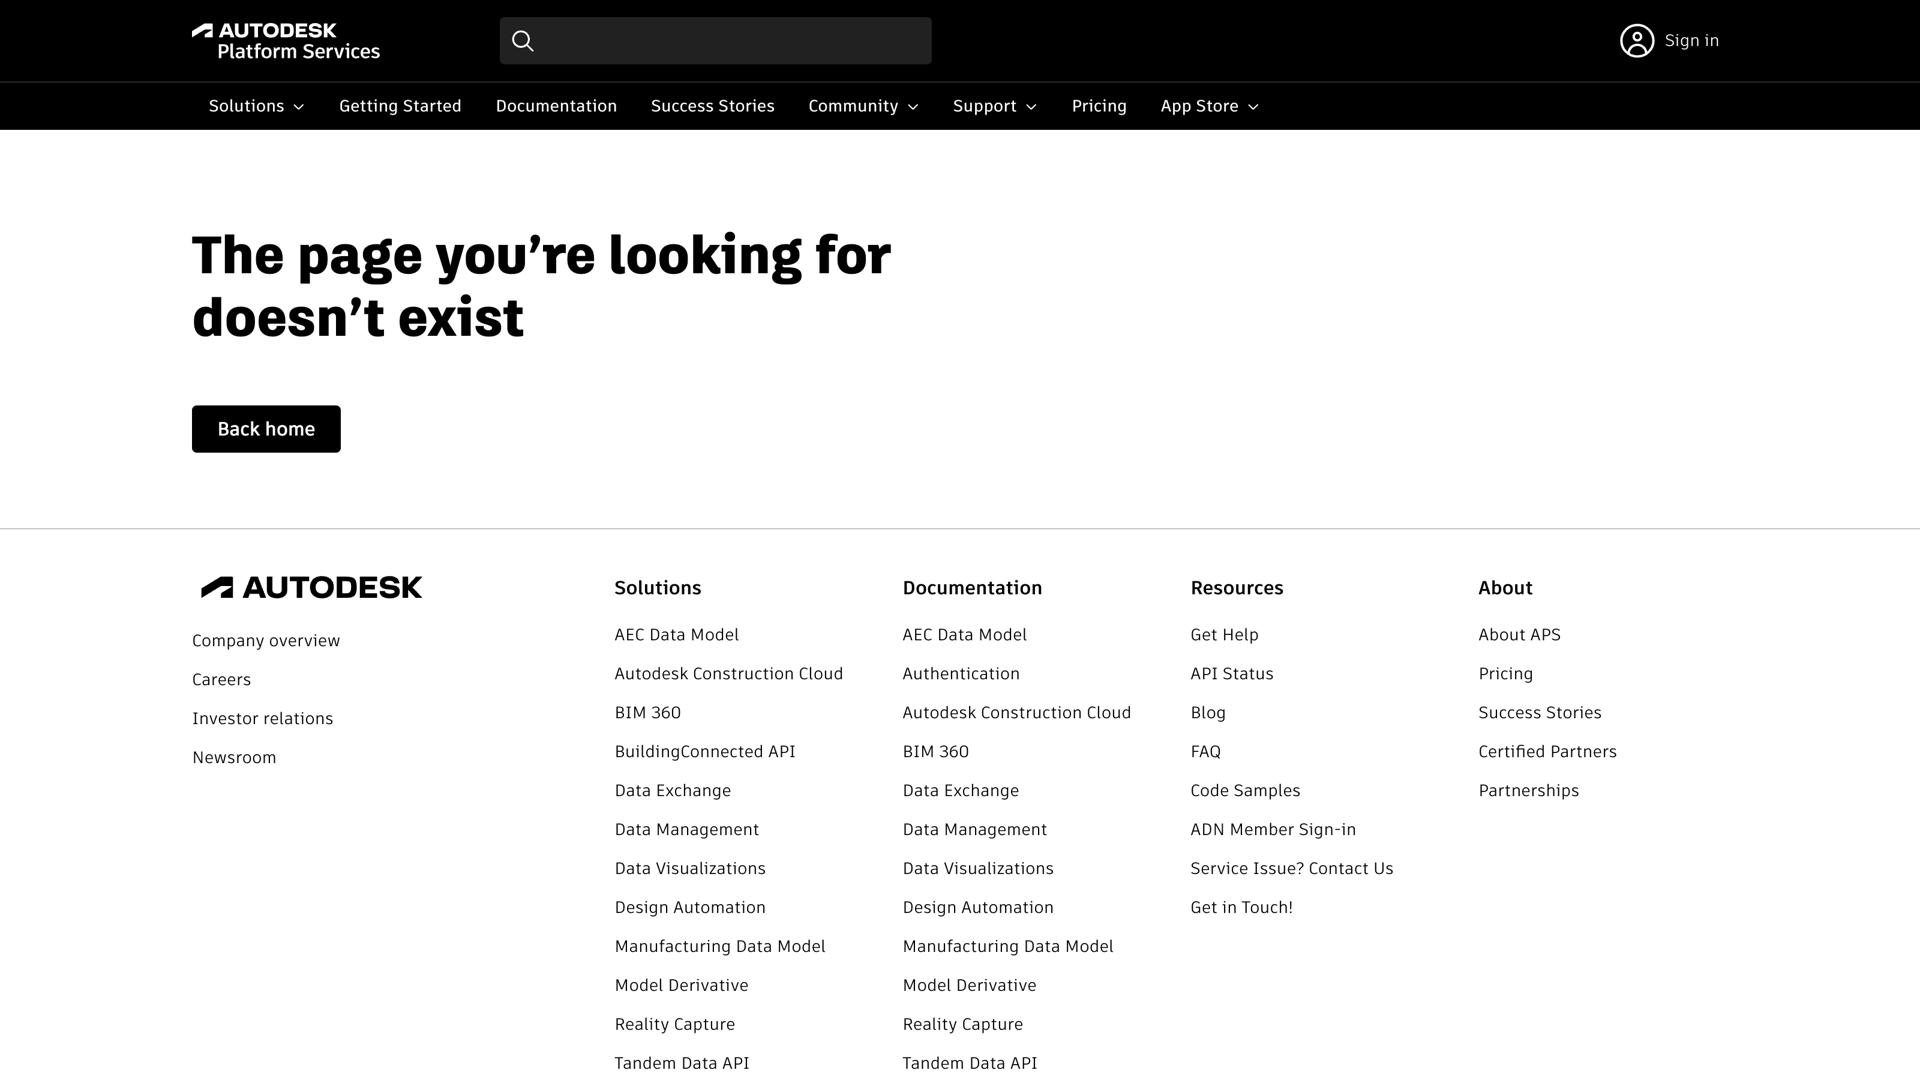Open Certified Partners under About
Screen dimensions: 1920x1080
(1547, 752)
